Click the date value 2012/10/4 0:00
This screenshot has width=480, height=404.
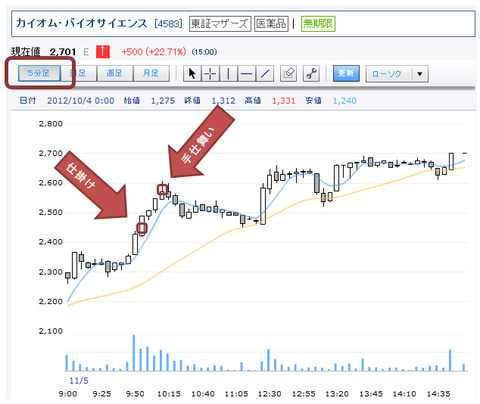tap(81, 101)
